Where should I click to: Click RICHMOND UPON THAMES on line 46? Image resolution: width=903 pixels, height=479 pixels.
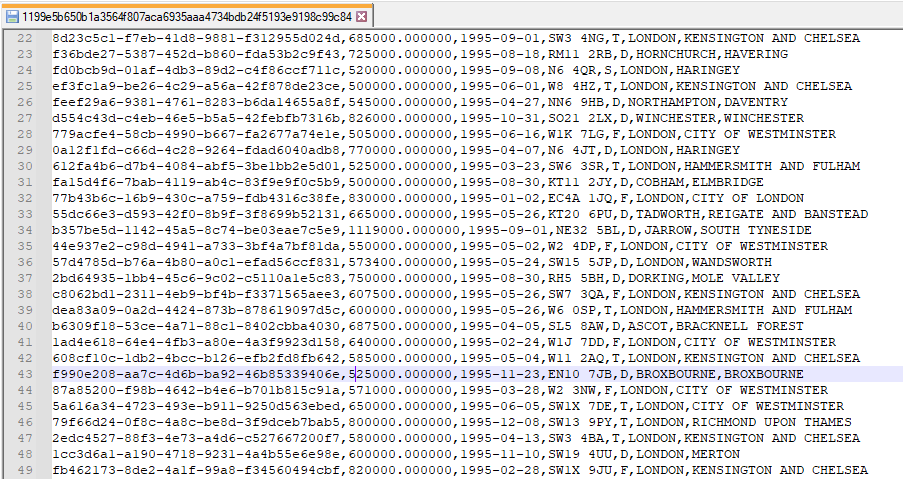(772, 423)
